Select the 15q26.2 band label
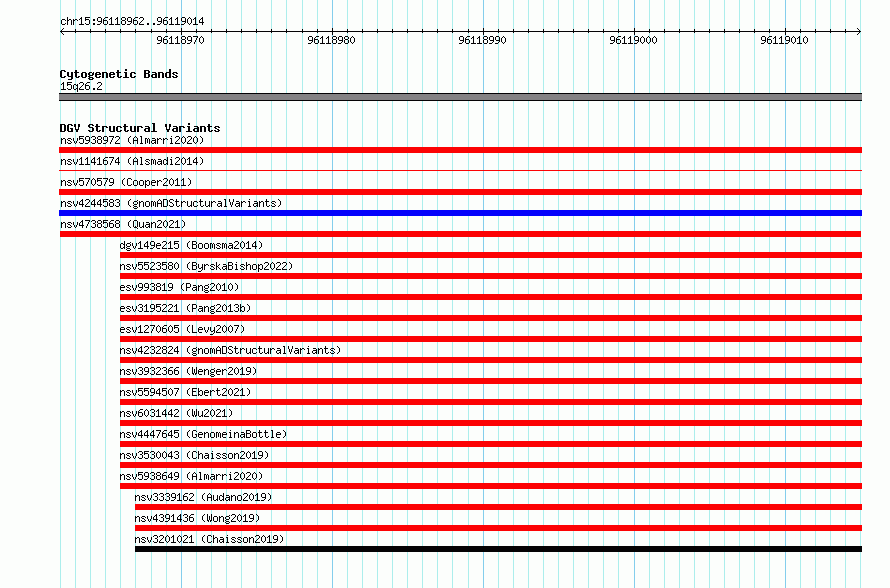 tap(81, 86)
